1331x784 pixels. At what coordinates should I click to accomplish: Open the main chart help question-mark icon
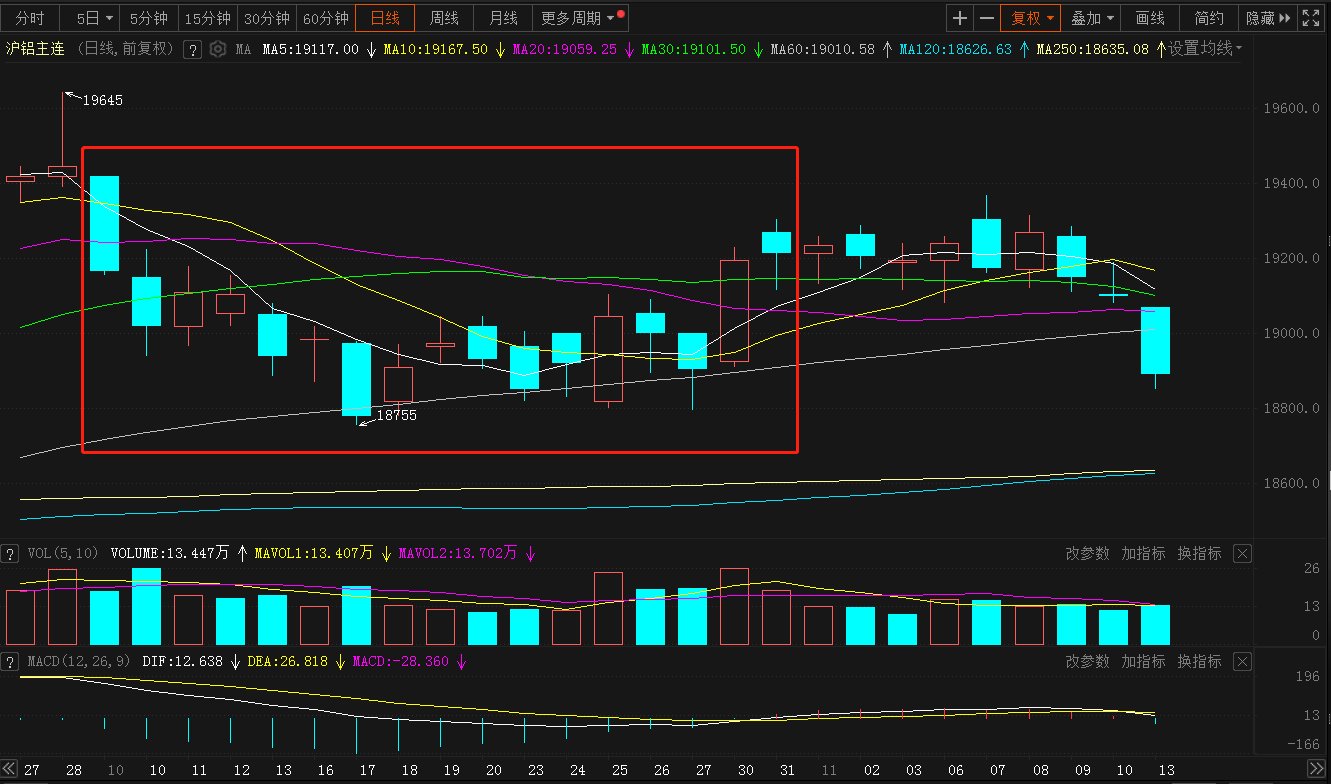193,50
